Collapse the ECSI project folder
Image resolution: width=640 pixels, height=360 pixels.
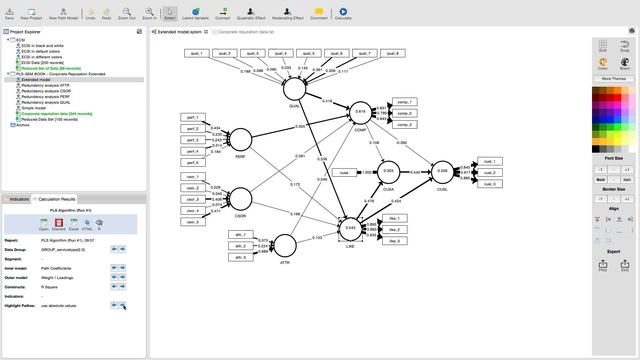(8, 40)
